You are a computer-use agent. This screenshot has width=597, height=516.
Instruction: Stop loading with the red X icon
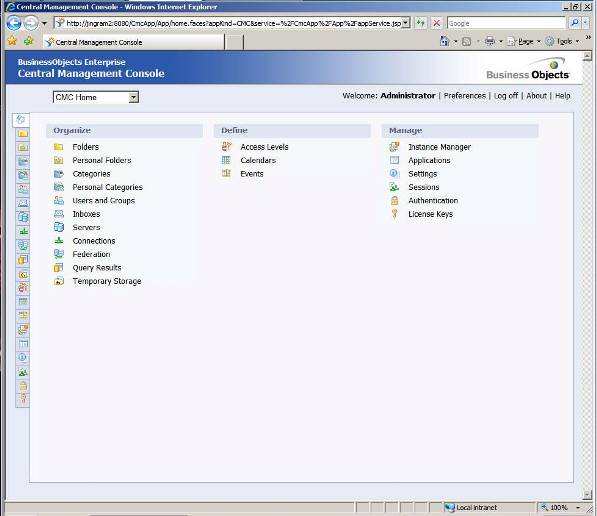tap(437, 23)
